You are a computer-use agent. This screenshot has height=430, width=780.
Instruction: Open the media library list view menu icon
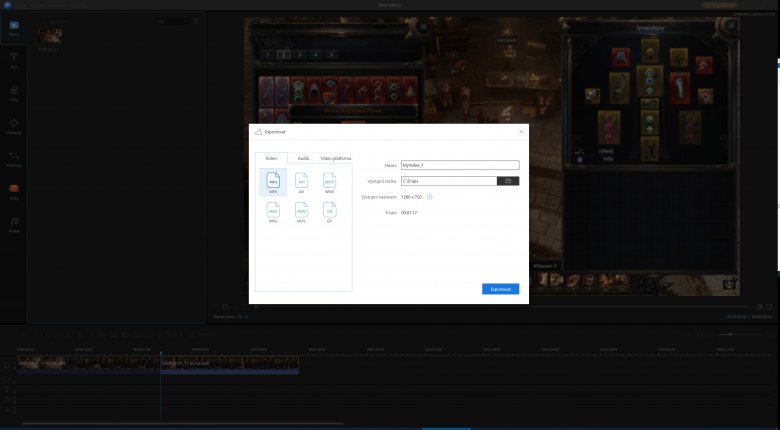point(195,22)
